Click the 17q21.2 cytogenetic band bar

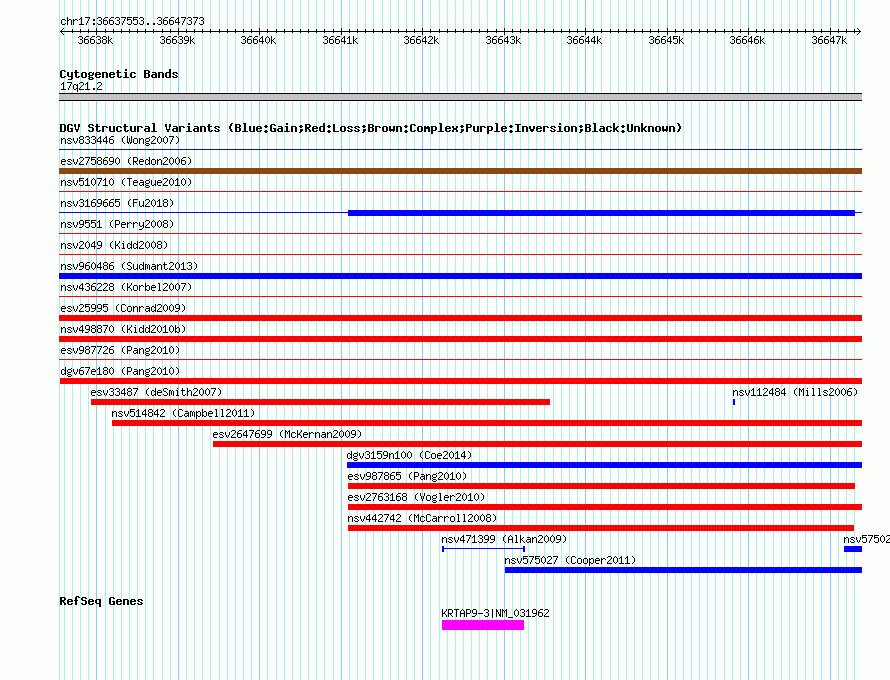pos(460,97)
